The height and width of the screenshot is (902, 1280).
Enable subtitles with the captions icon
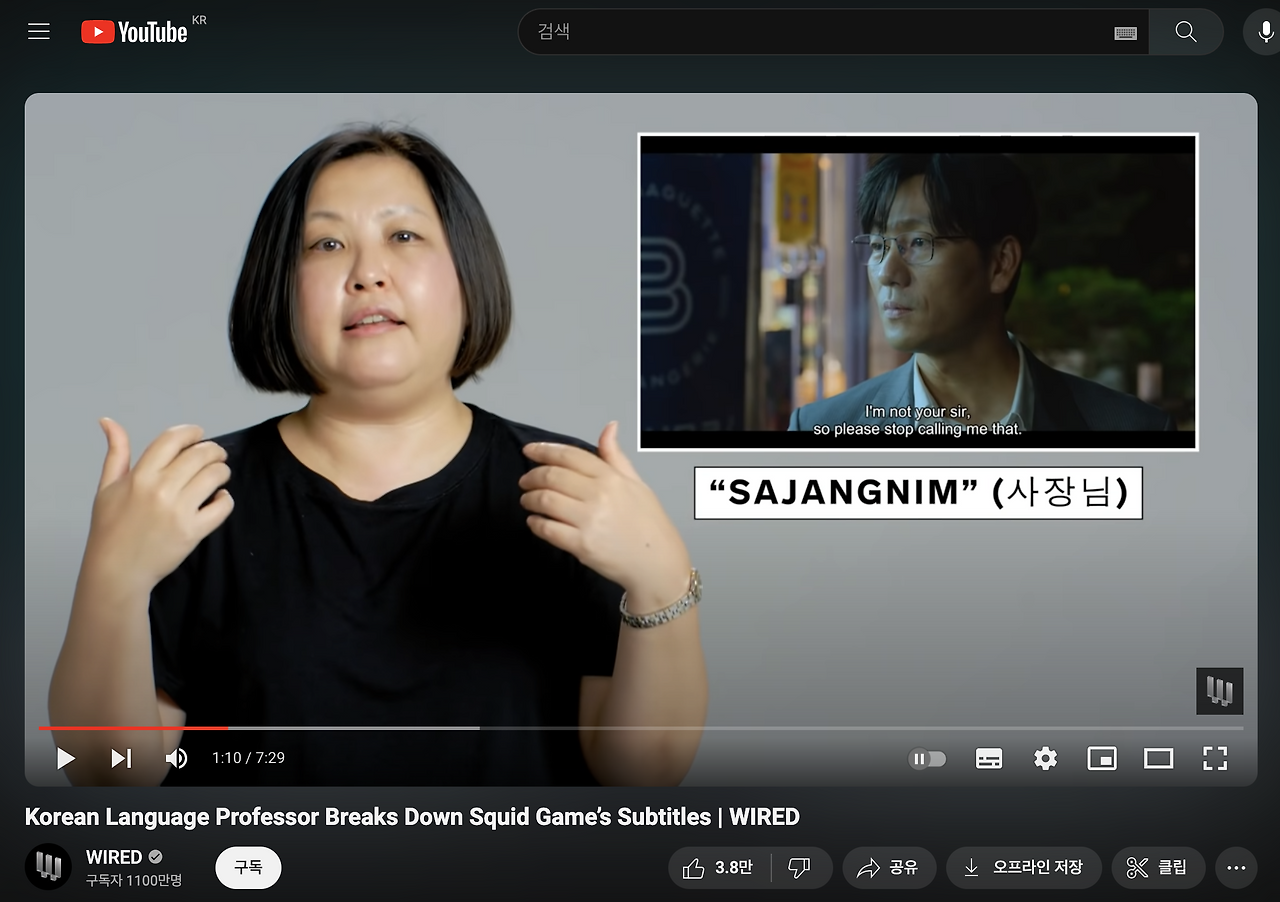click(x=989, y=758)
